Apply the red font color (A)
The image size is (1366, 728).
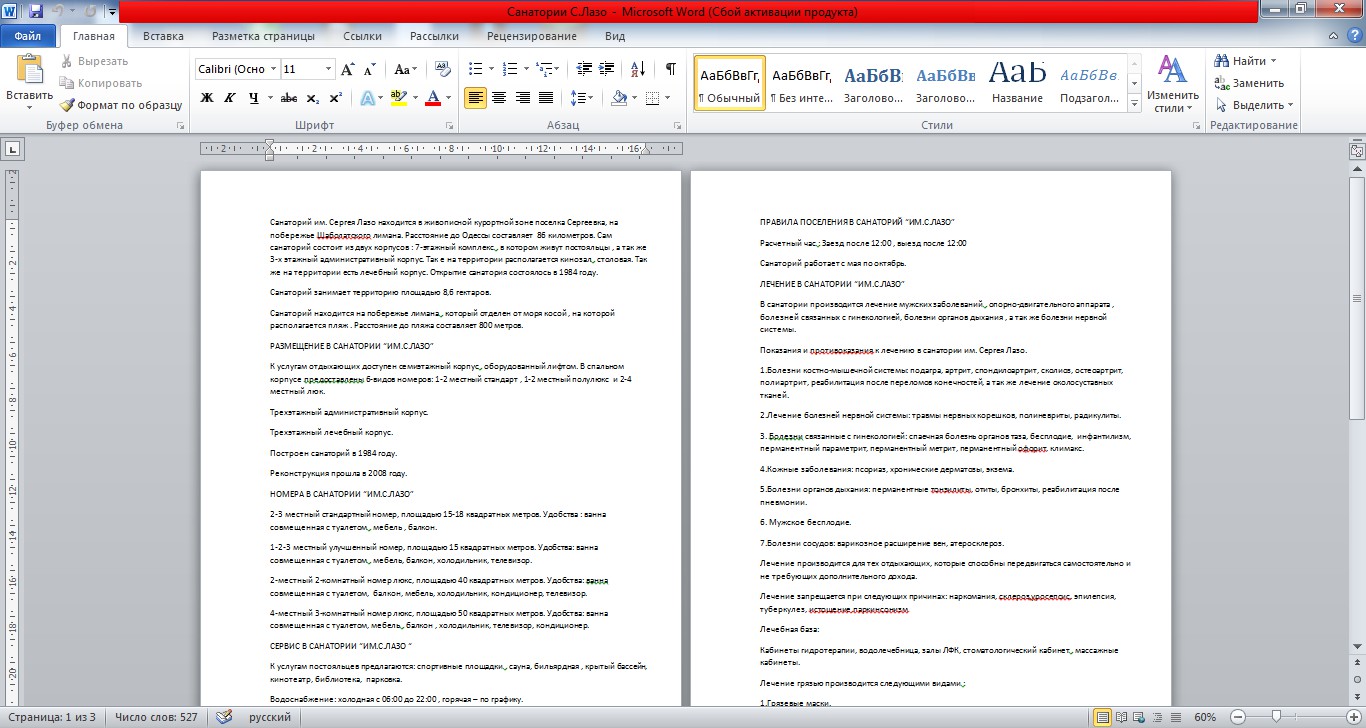pyautogui.click(x=432, y=98)
